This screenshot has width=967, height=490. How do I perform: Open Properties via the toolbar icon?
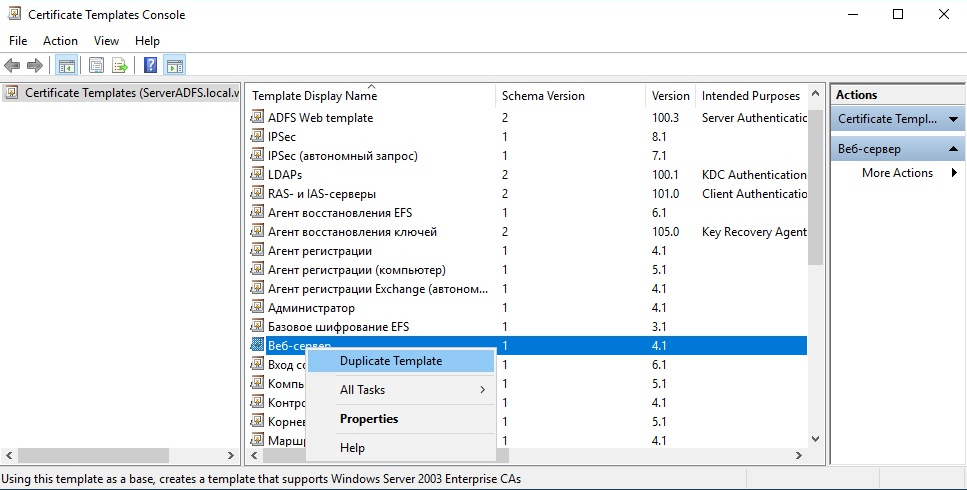coord(96,66)
